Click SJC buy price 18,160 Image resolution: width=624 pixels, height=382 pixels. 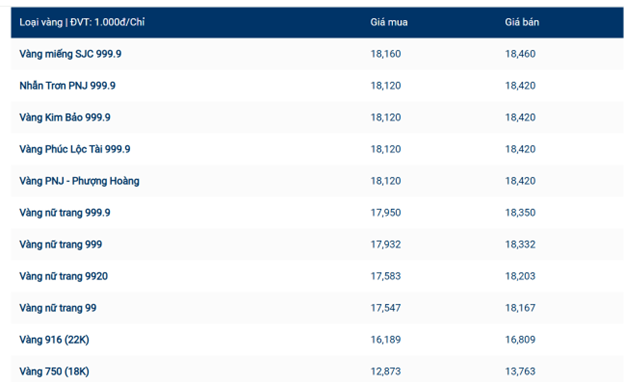click(x=386, y=54)
